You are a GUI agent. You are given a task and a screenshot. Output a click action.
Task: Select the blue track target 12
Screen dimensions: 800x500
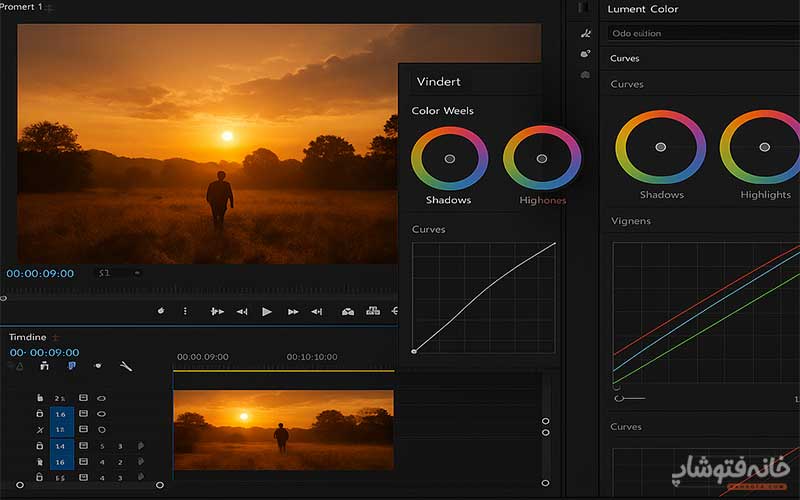62,430
